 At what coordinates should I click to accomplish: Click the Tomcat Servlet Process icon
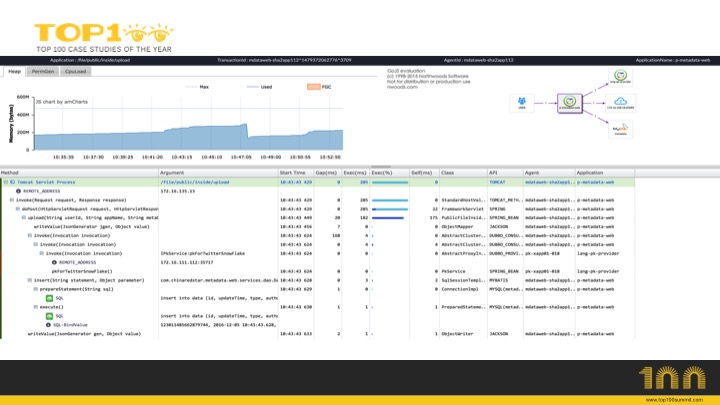(x=13, y=182)
